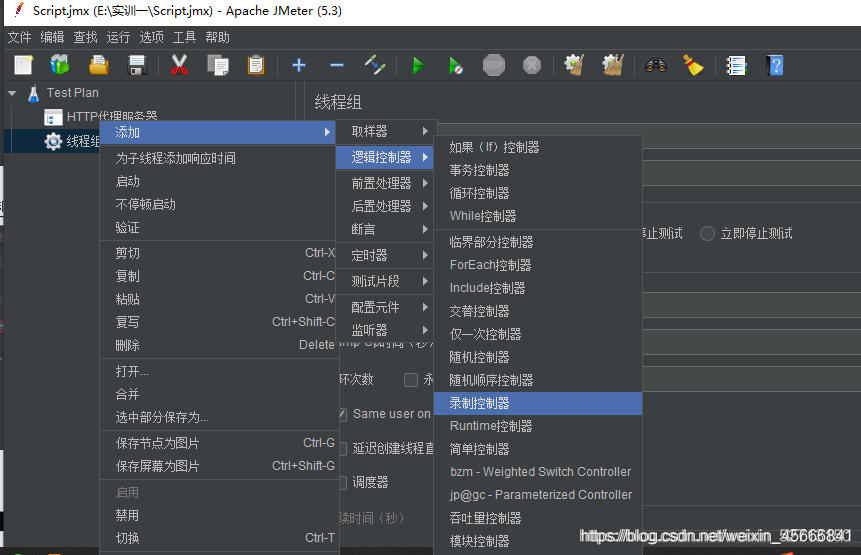Click the Reset Search broom icon
861x555 pixels.
pyautogui.click(x=693, y=65)
